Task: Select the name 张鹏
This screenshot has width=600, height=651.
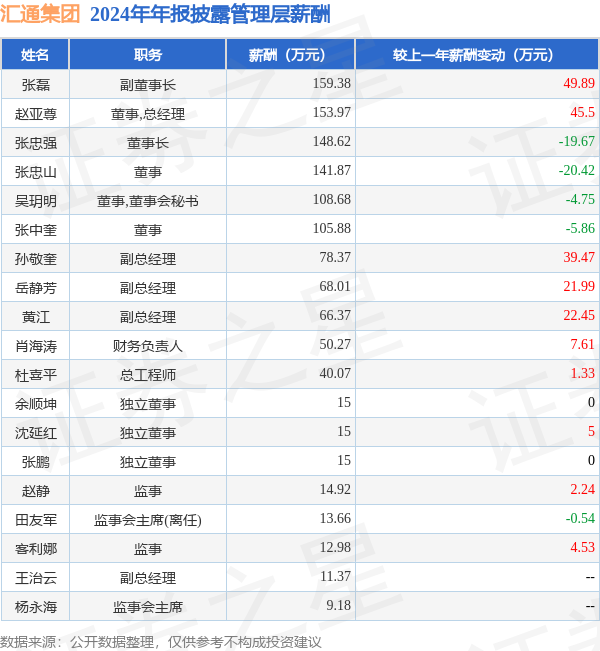Action: tap(36, 462)
